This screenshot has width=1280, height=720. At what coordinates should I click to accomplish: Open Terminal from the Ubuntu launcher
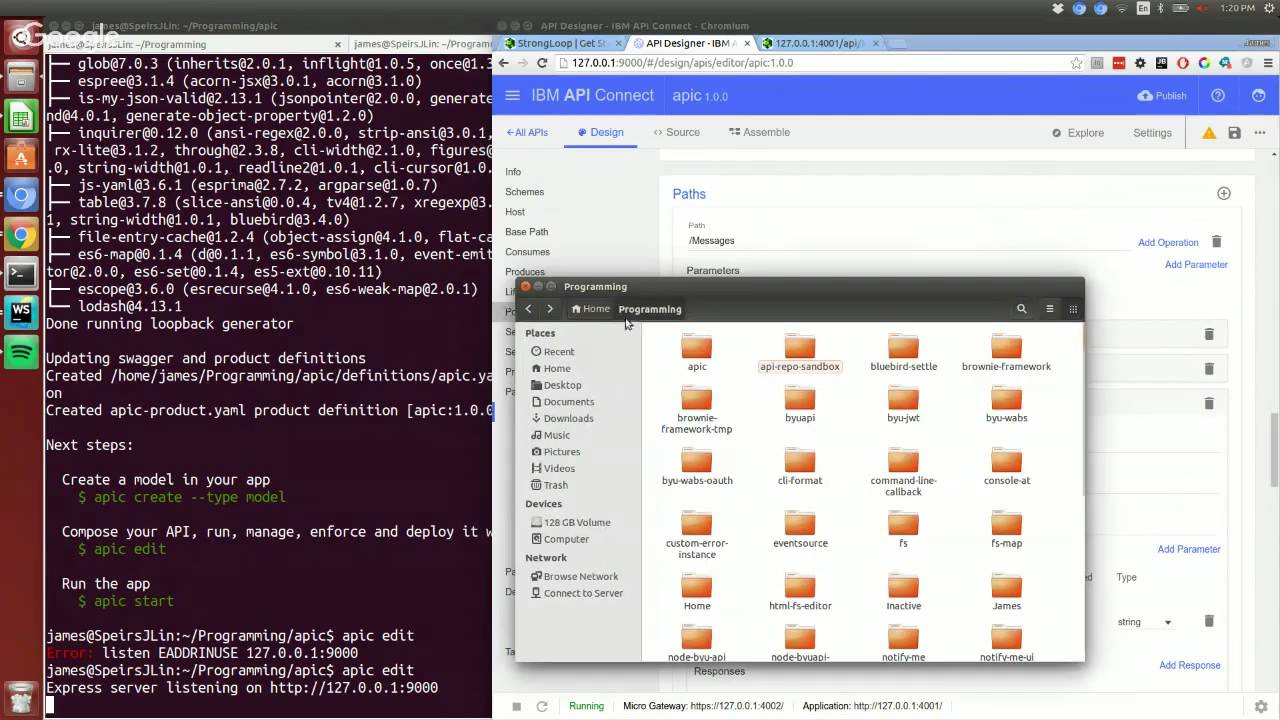tap(21, 273)
